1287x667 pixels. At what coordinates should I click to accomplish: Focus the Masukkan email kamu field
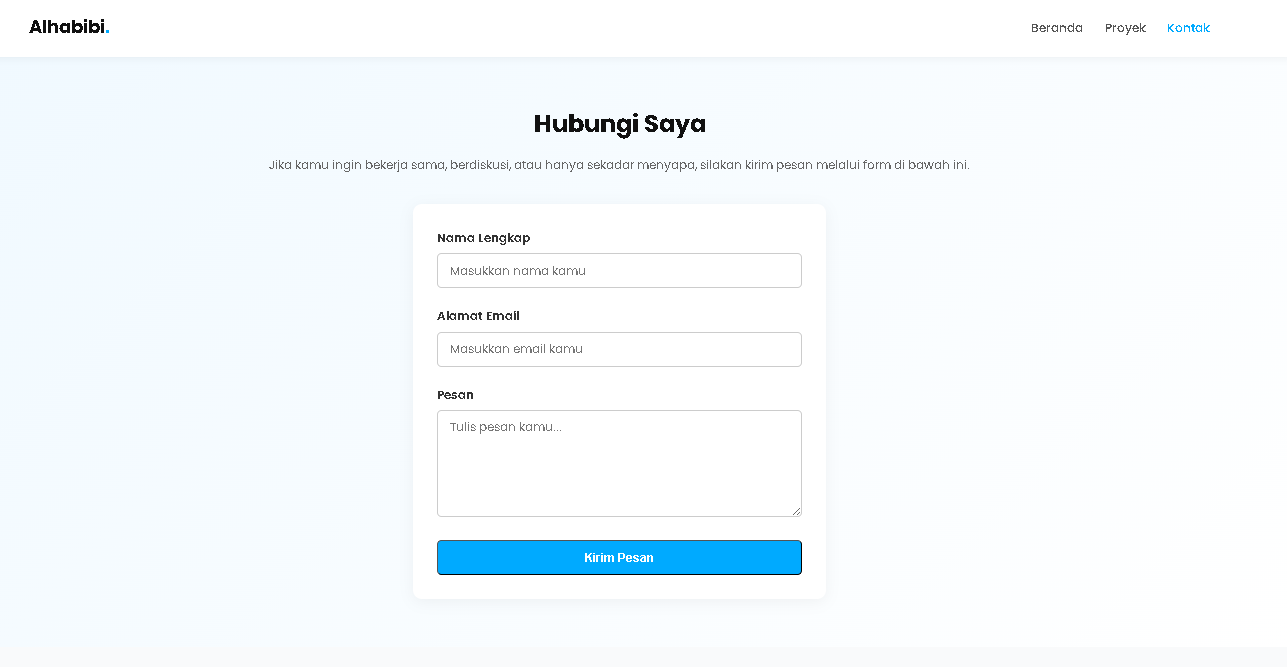click(619, 349)
